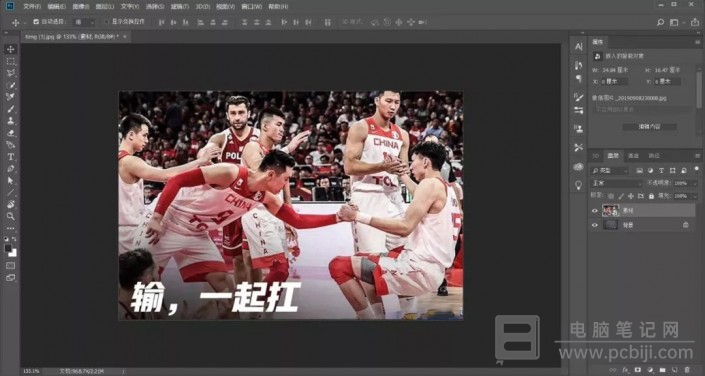This screenshot has height=376, width=705.
Task: Open the Layers panel flyout menu
Action: pyautogui.click(x=697, y=156)
